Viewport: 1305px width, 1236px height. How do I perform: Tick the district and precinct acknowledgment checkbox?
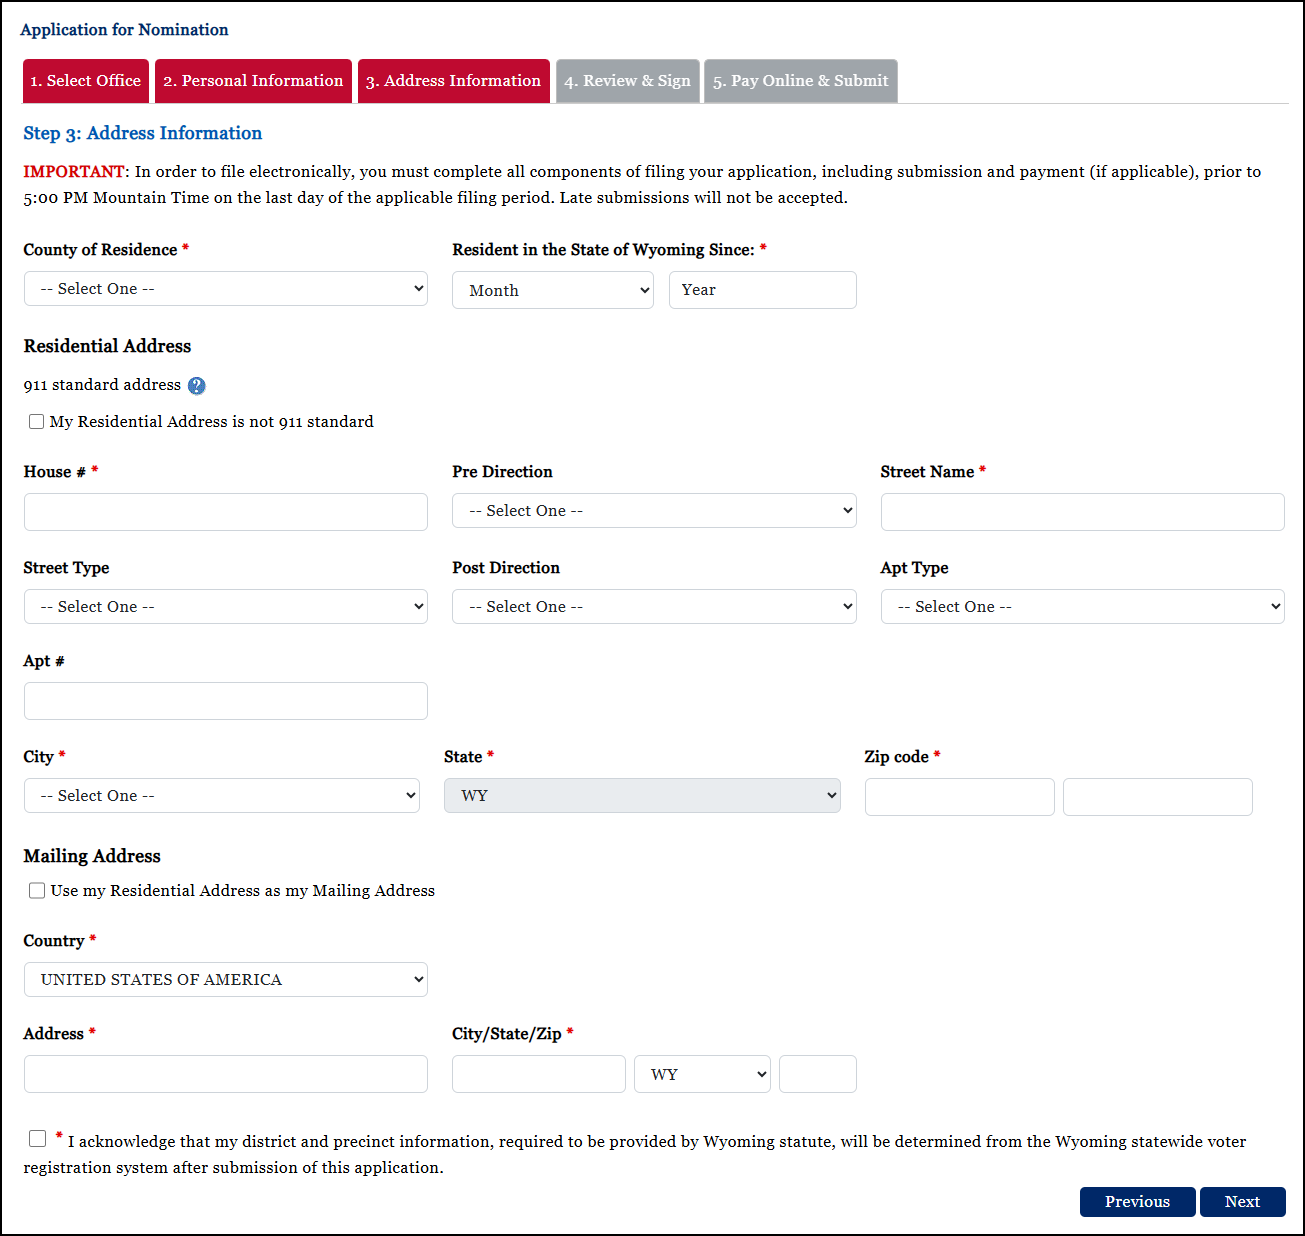[x=37, y=1138]
